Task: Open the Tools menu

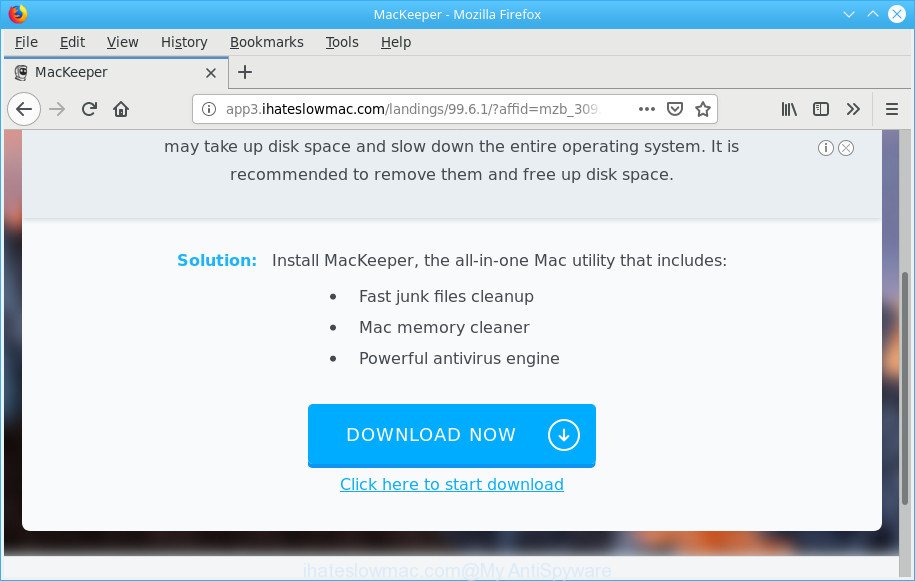Action: click(342, 42)
